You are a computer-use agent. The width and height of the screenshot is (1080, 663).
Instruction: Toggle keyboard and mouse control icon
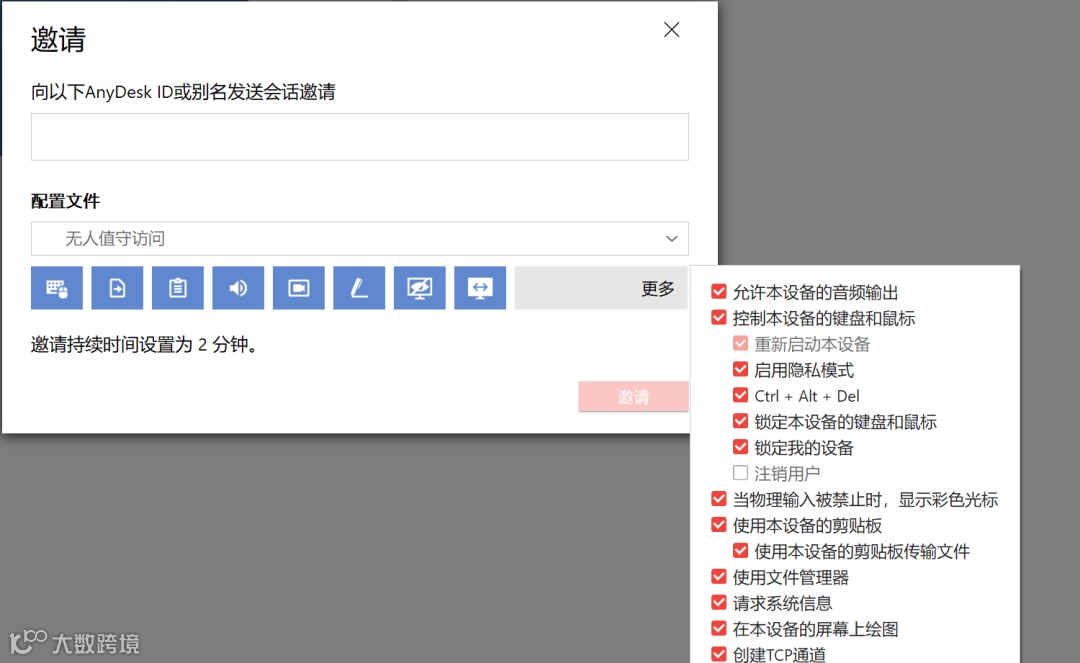[x=56, y=288]
